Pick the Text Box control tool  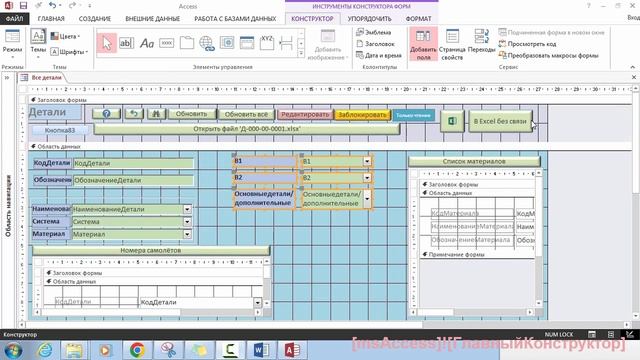127,43
